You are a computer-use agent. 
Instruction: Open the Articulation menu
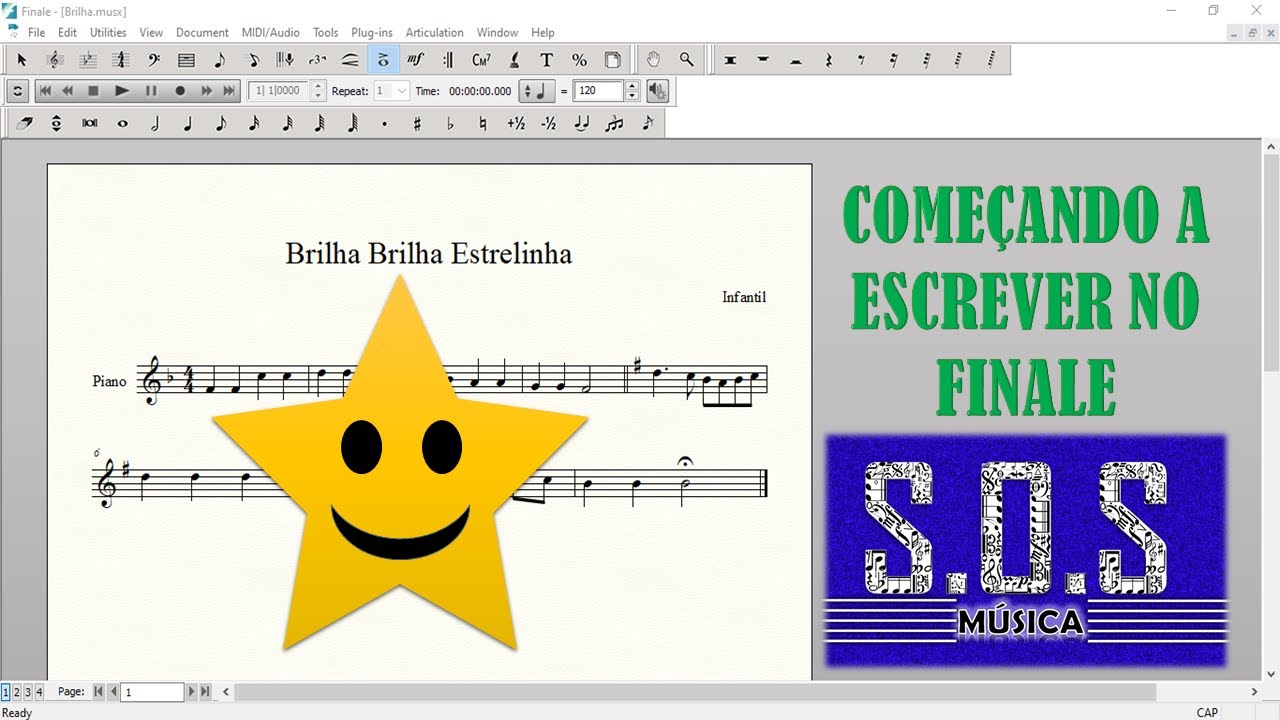(434, 32)
